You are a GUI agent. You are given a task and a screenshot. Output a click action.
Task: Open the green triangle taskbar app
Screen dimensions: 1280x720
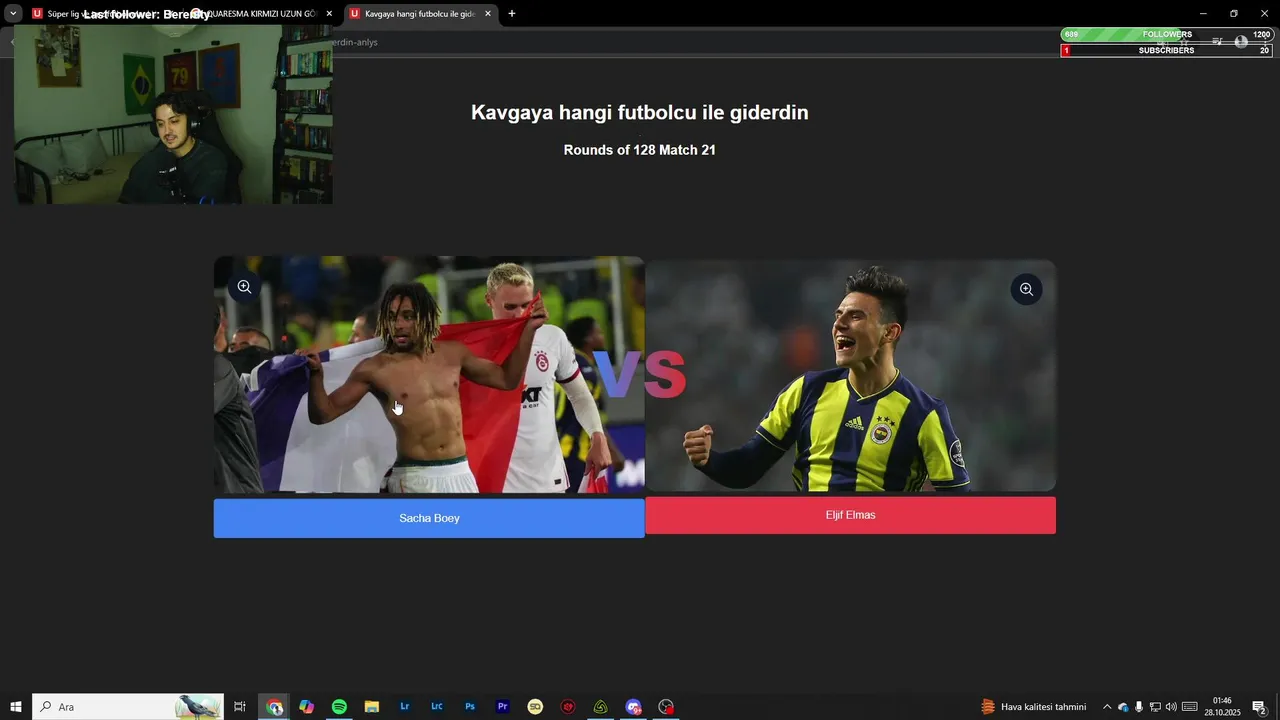pos(601,707)
